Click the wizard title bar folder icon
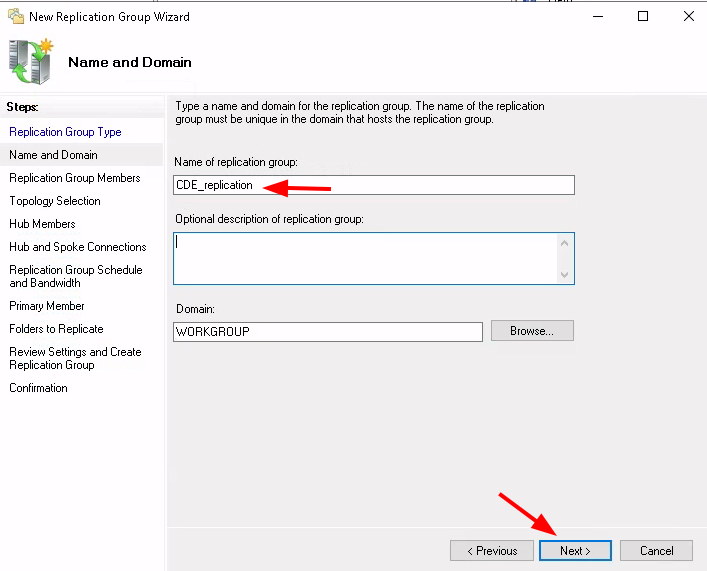 (x=16, y=16)
